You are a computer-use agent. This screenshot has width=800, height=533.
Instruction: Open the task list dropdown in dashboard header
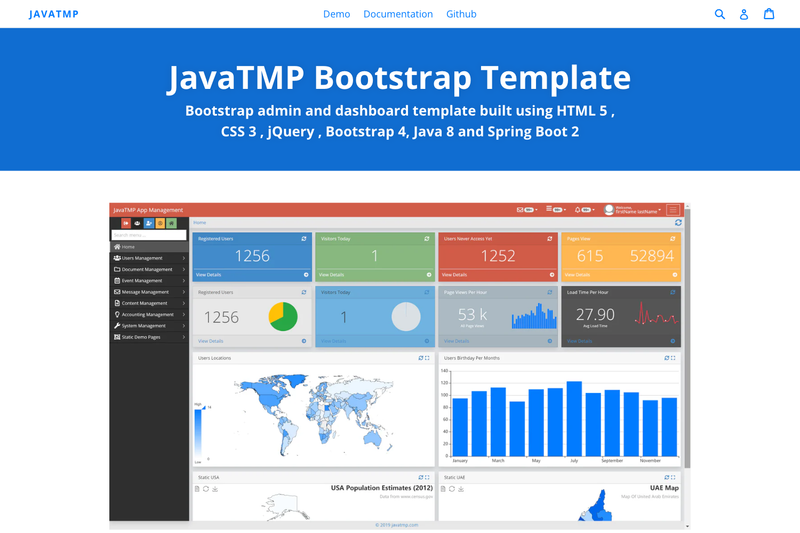[556, 210]
